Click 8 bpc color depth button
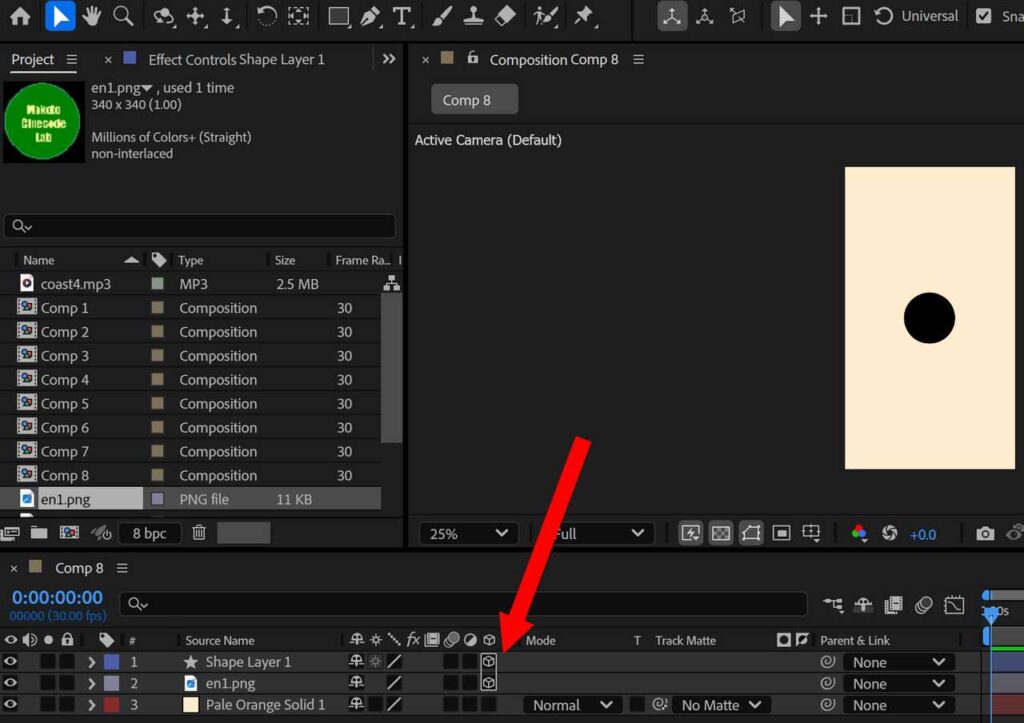This screenshot has height=723, width=1024. pyautogui.click(x=149, y=533)
